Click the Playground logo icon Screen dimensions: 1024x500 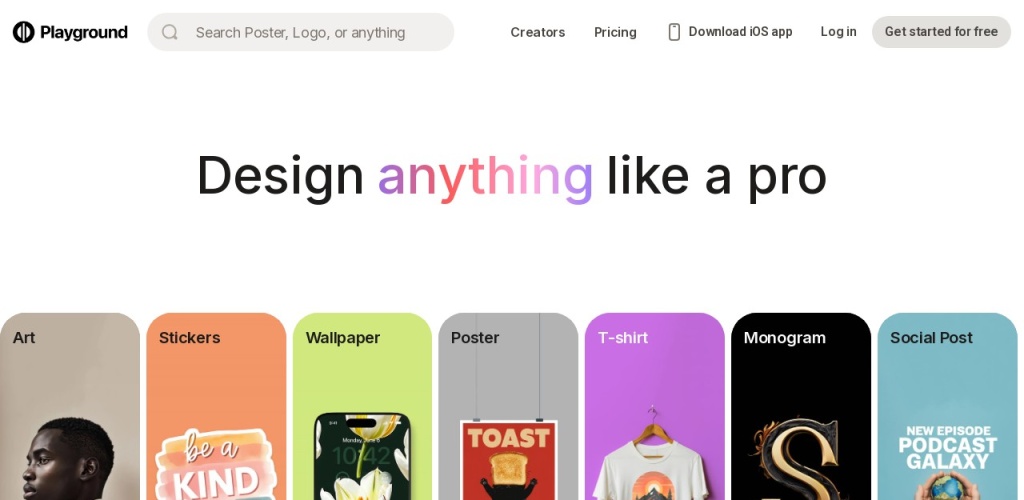(24, 32)
